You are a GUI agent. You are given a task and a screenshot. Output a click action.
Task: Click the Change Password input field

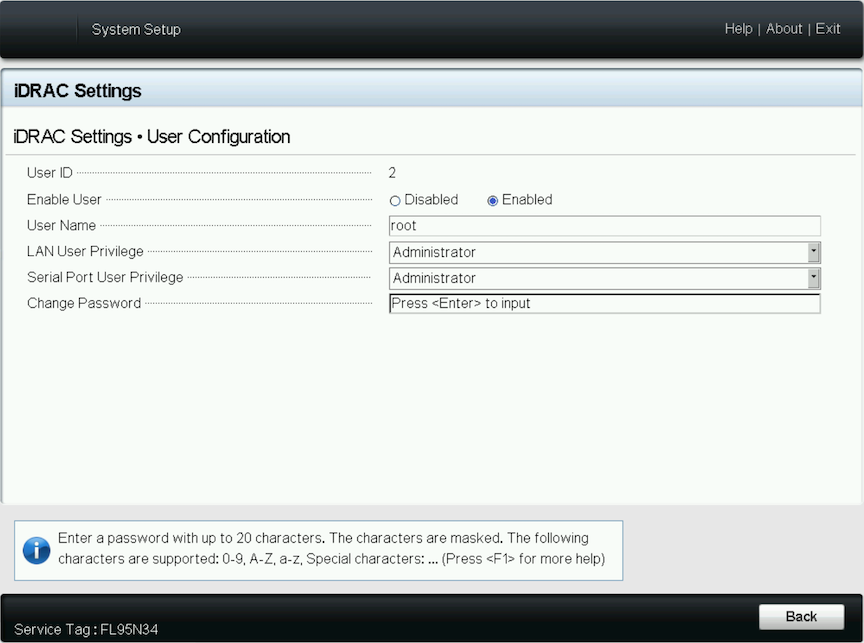coord(604,304)
